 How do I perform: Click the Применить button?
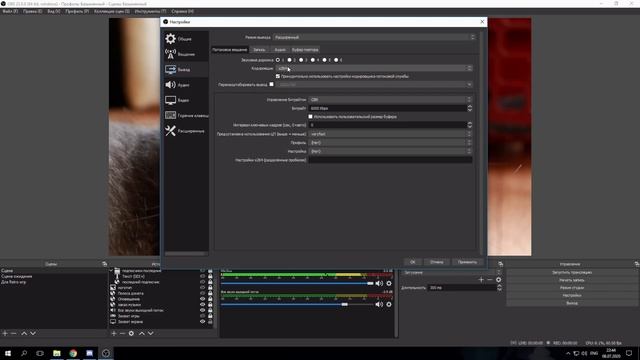[467, 262]
